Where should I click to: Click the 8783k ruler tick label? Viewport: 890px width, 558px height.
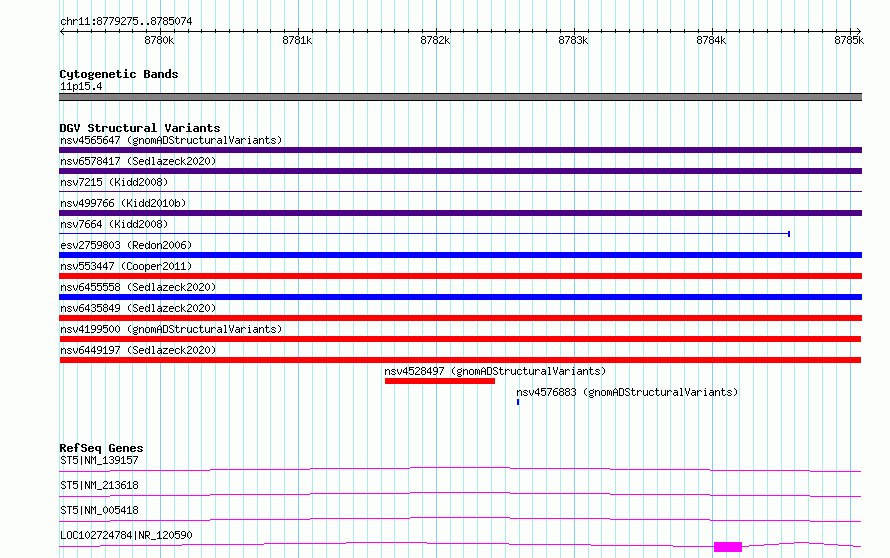pyautogui.click(x=573, y=40)
